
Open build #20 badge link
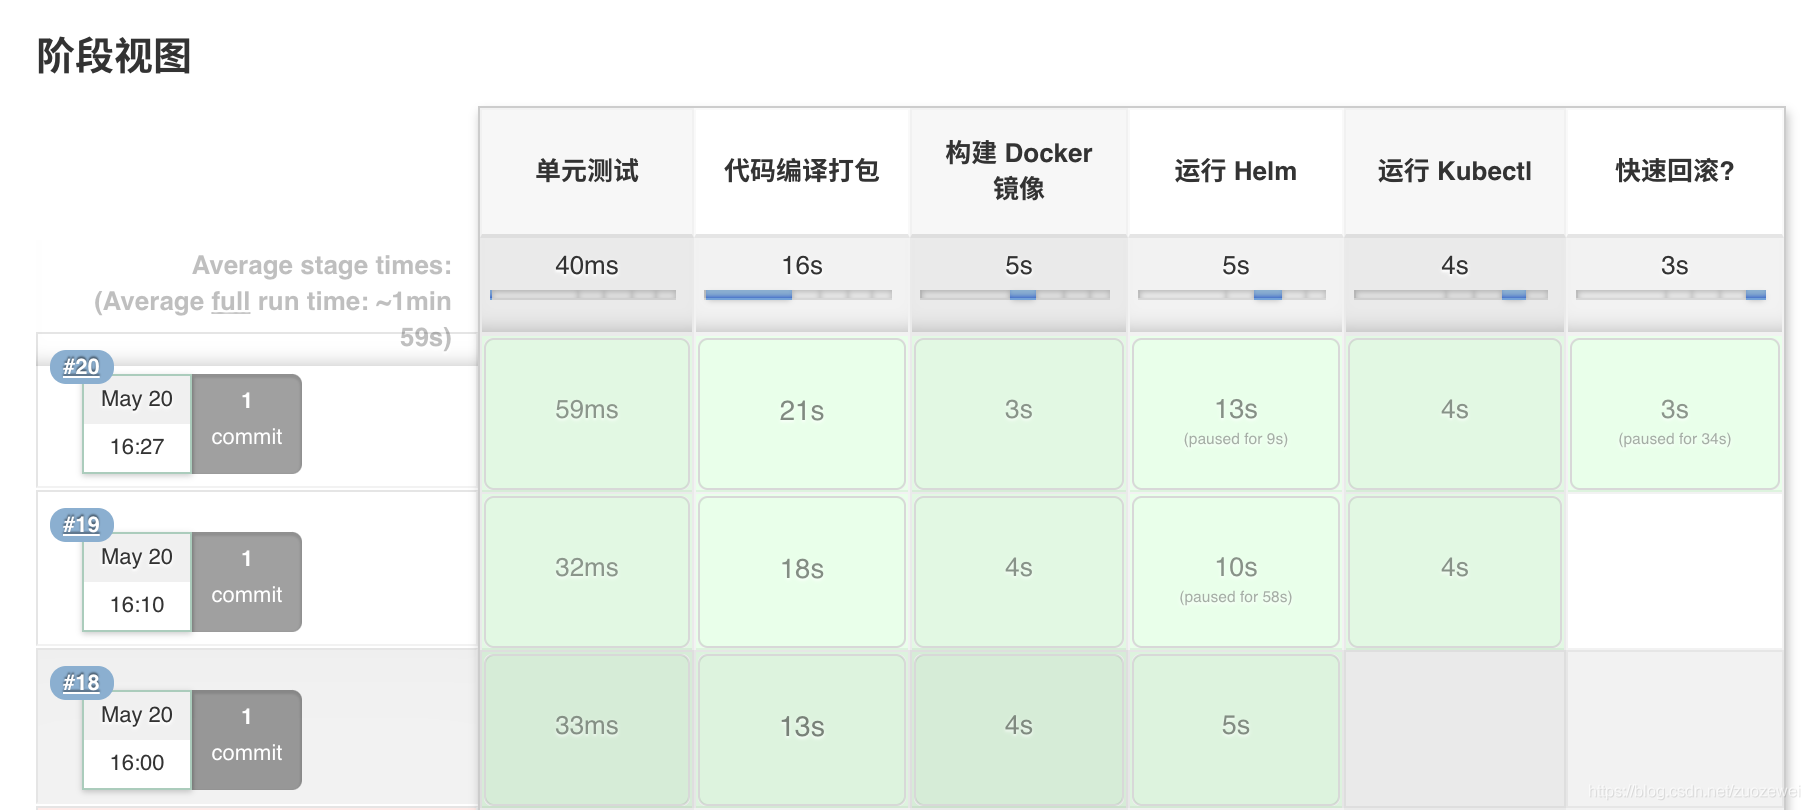point(81,367)
